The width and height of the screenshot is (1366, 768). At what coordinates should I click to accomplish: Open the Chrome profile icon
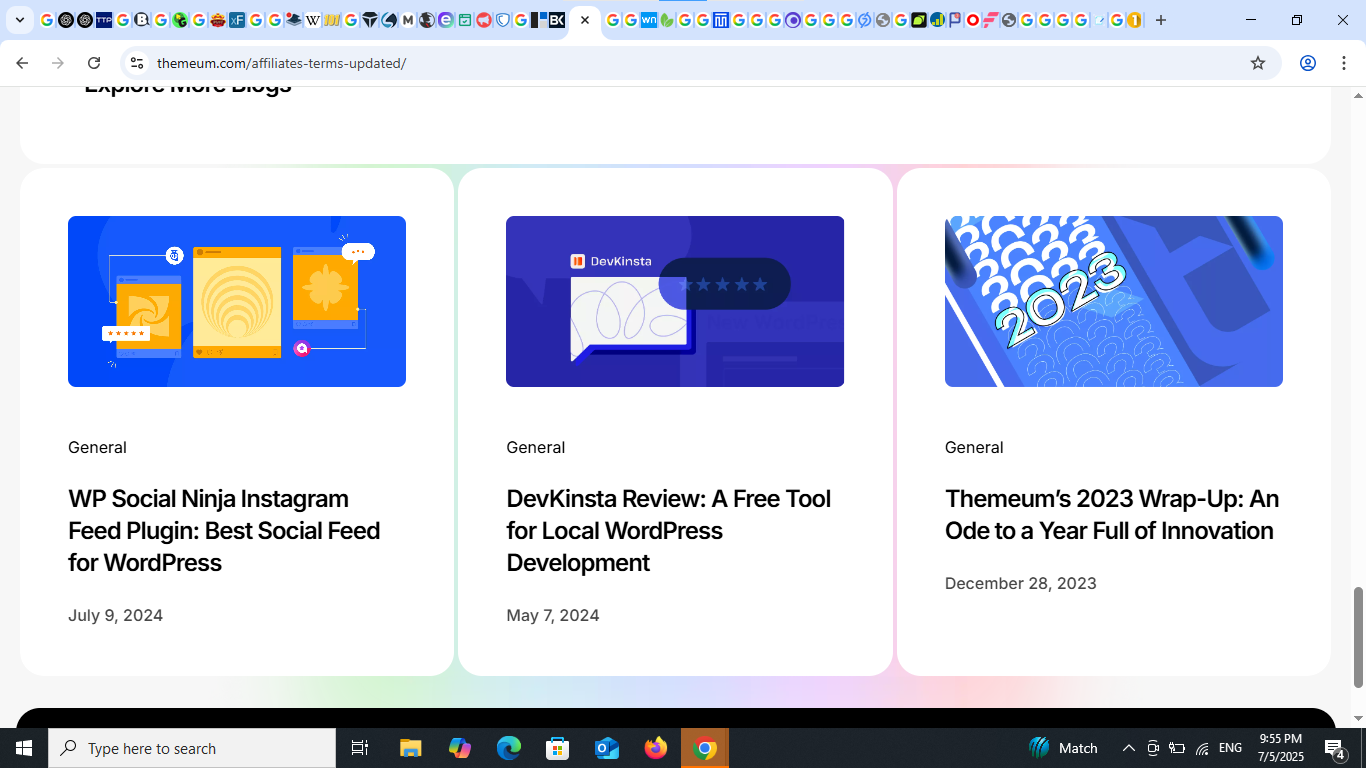(1308, 63)
